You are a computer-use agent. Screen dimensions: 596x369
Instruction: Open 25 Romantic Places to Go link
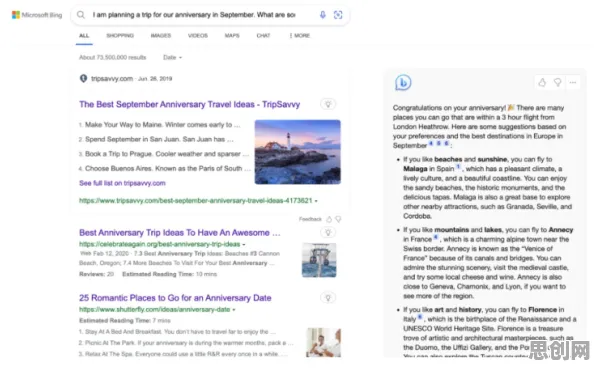175,298
